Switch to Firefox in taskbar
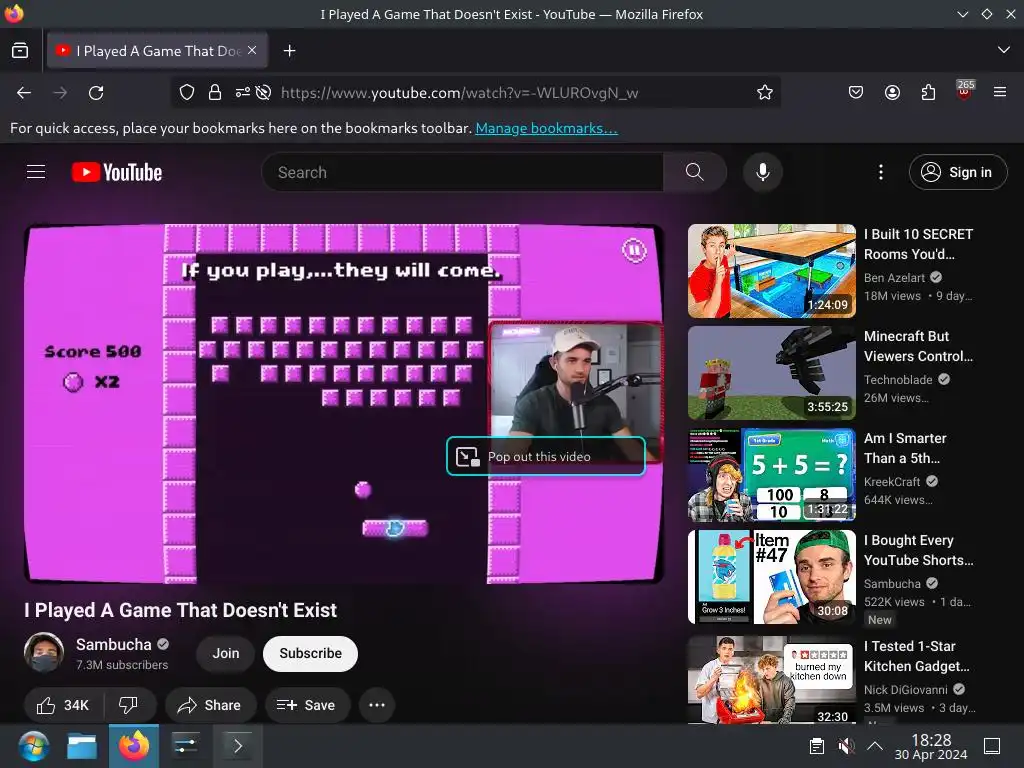1024x768 pixels. point(134,746)
